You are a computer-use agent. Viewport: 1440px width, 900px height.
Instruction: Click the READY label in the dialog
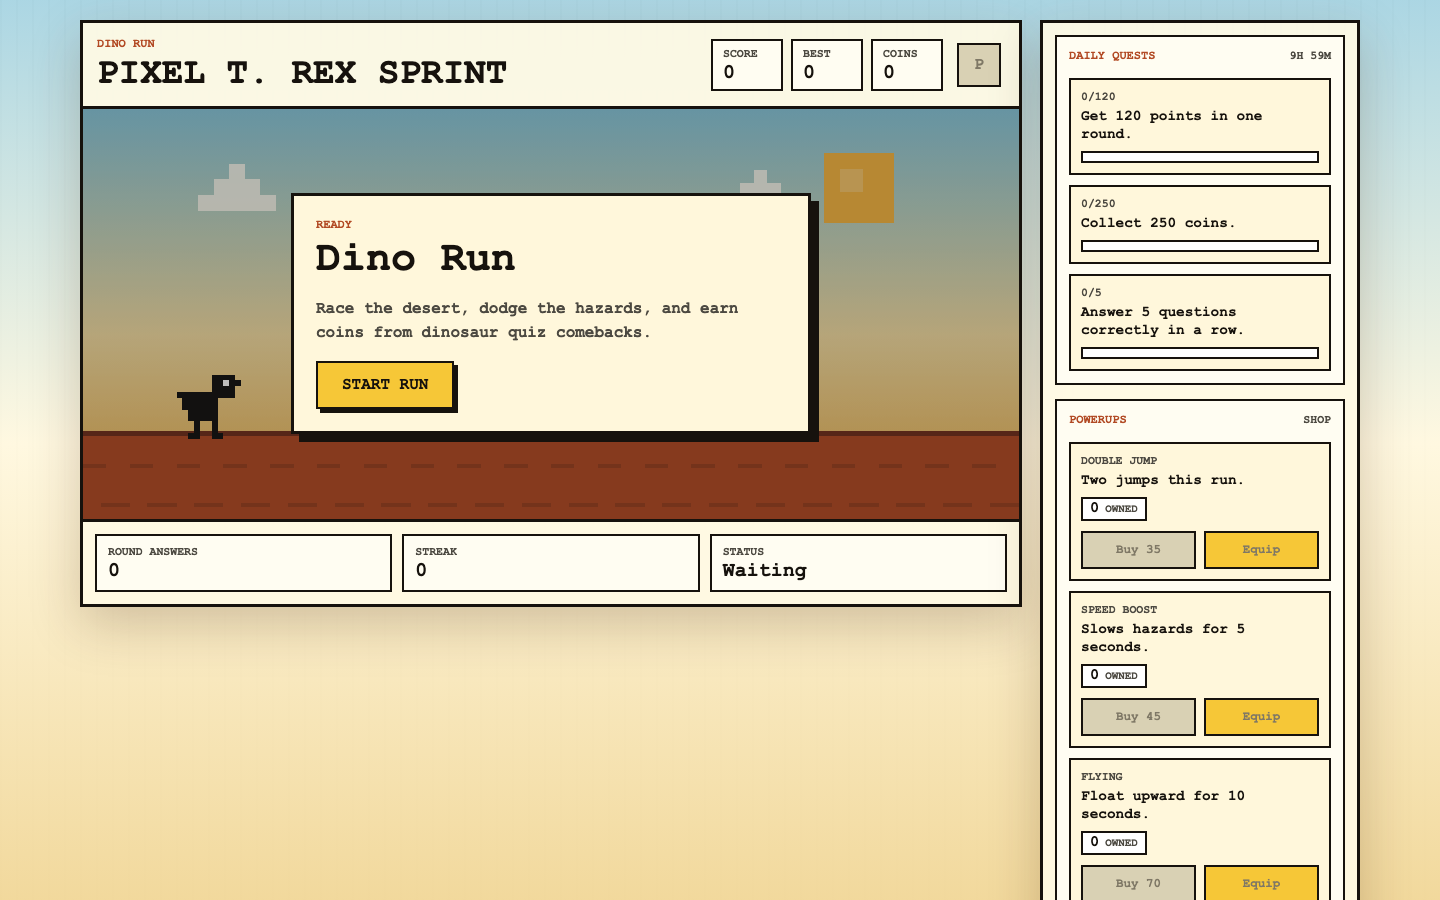(334, 225)
